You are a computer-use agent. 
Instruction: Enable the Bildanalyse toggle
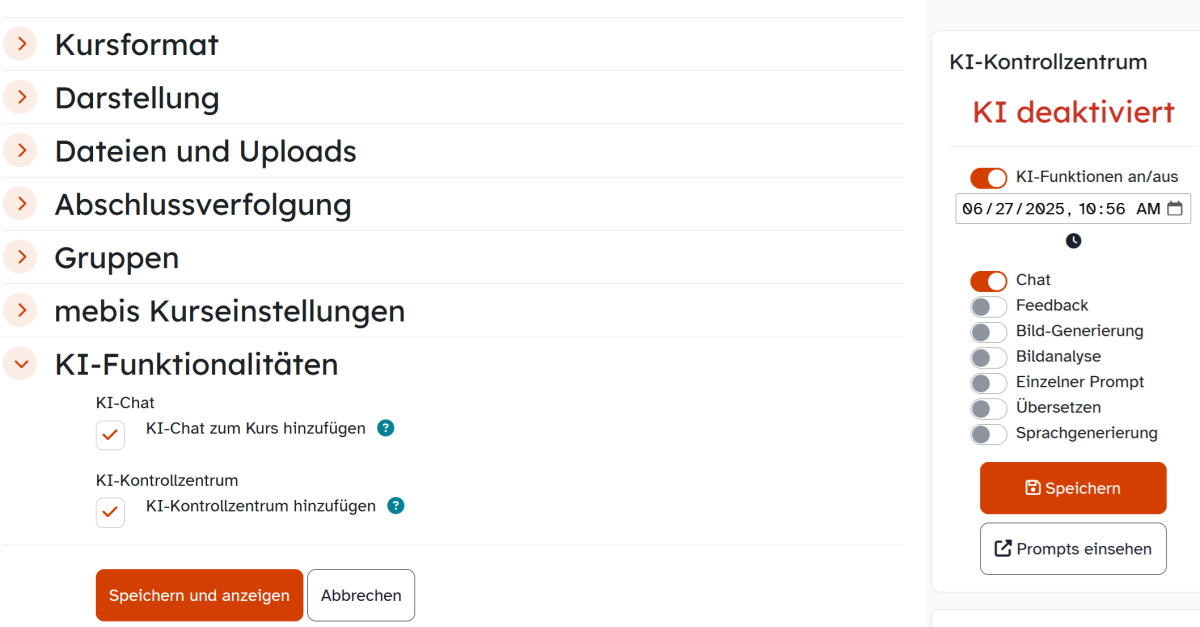988,358
